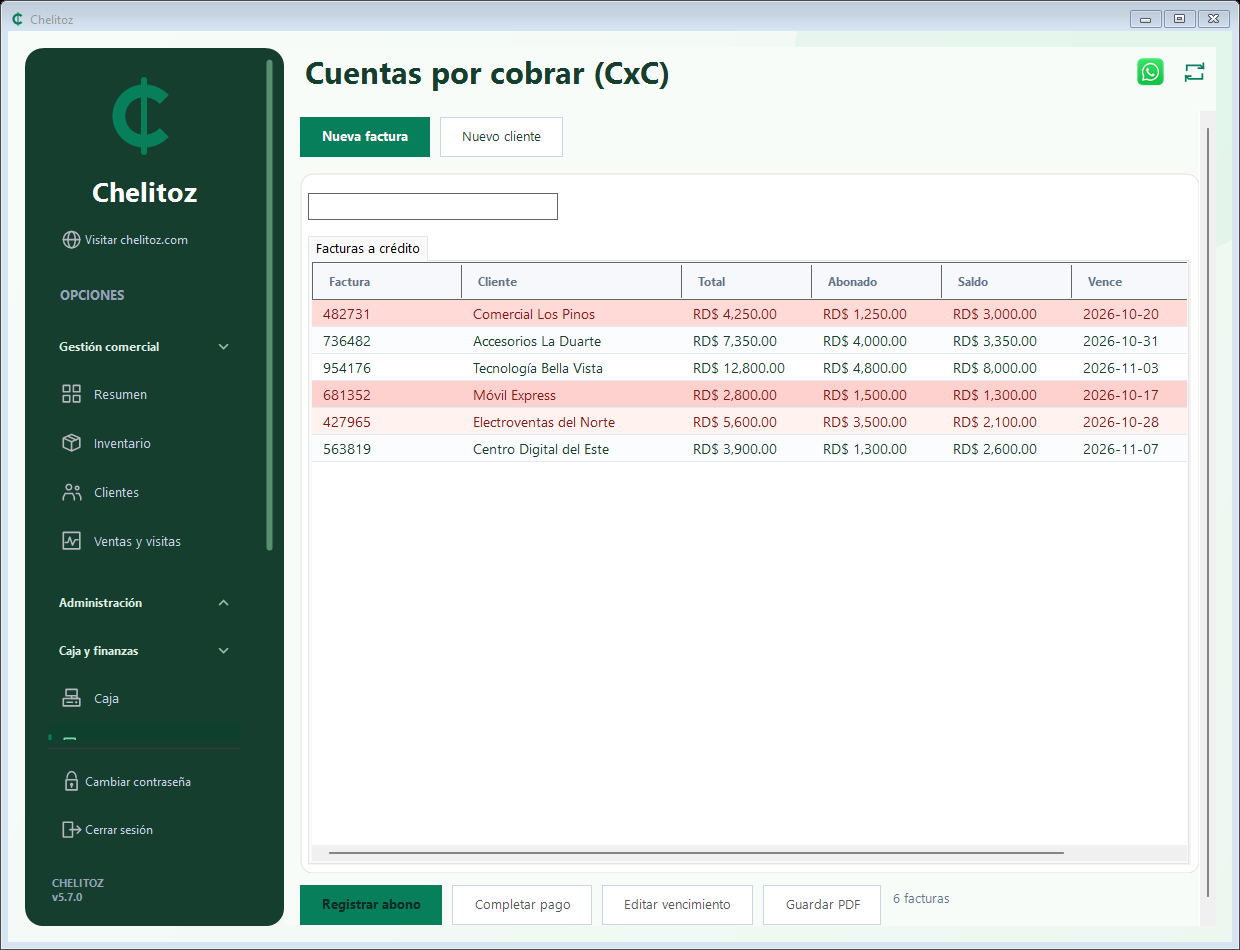Click the Ventas y visitas chart icon
Image resolution: width=1240 pixels, height=950 pixels.
[x=71, y=541]
